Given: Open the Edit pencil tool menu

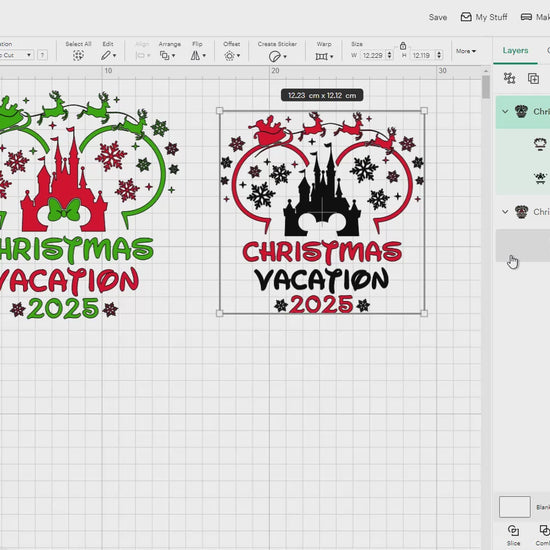Looking at the screenshot, I should (108, 55).
